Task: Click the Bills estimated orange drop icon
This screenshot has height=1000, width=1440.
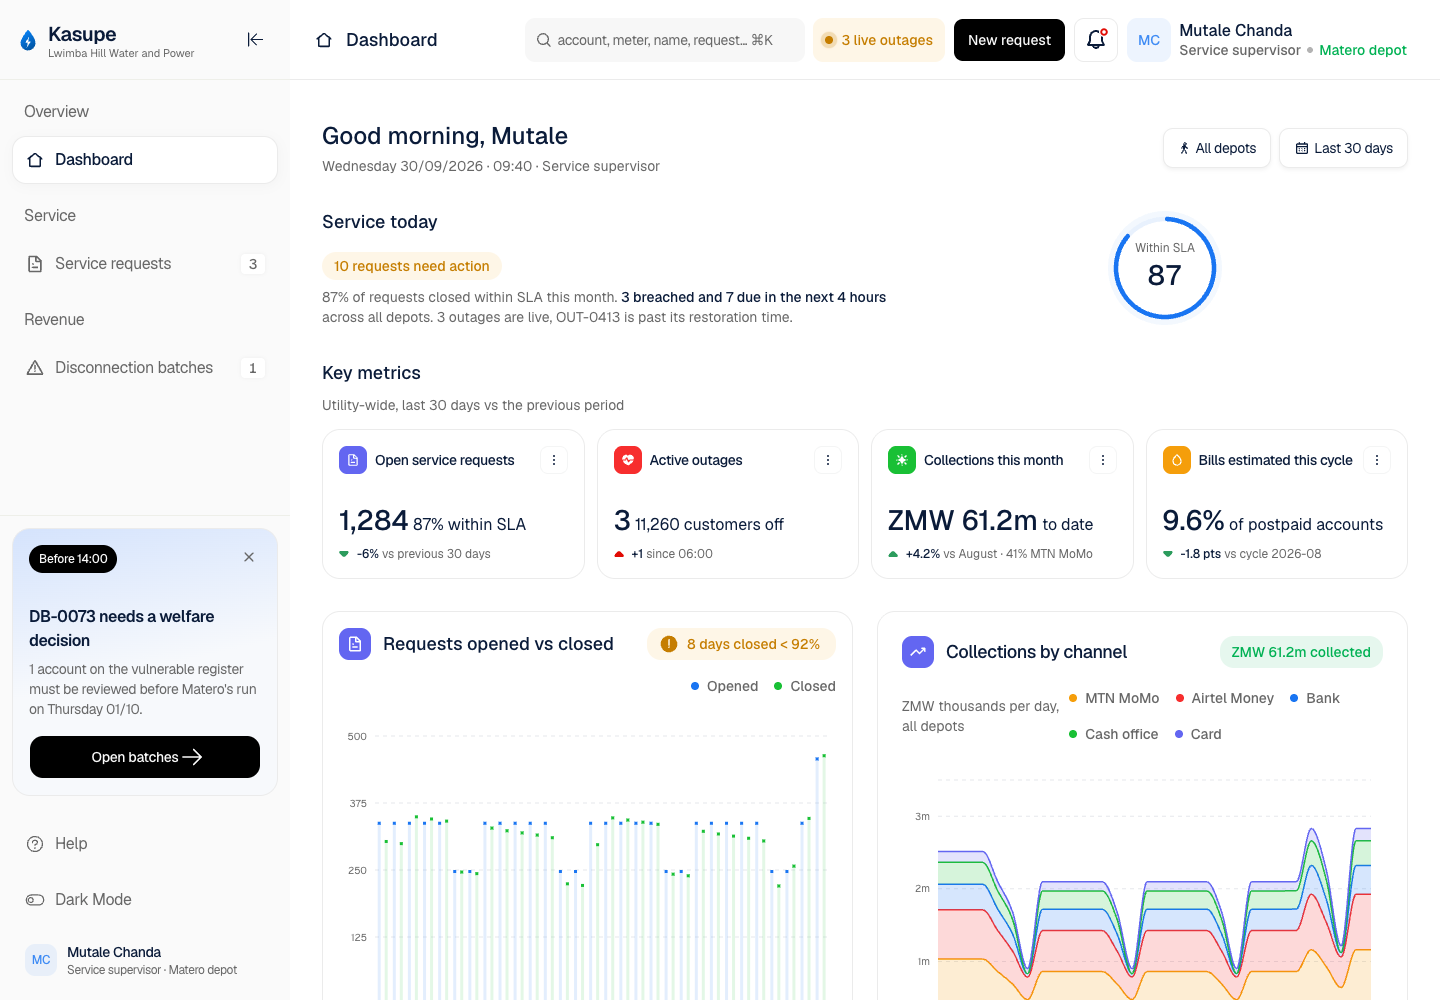Action: 1177,460
